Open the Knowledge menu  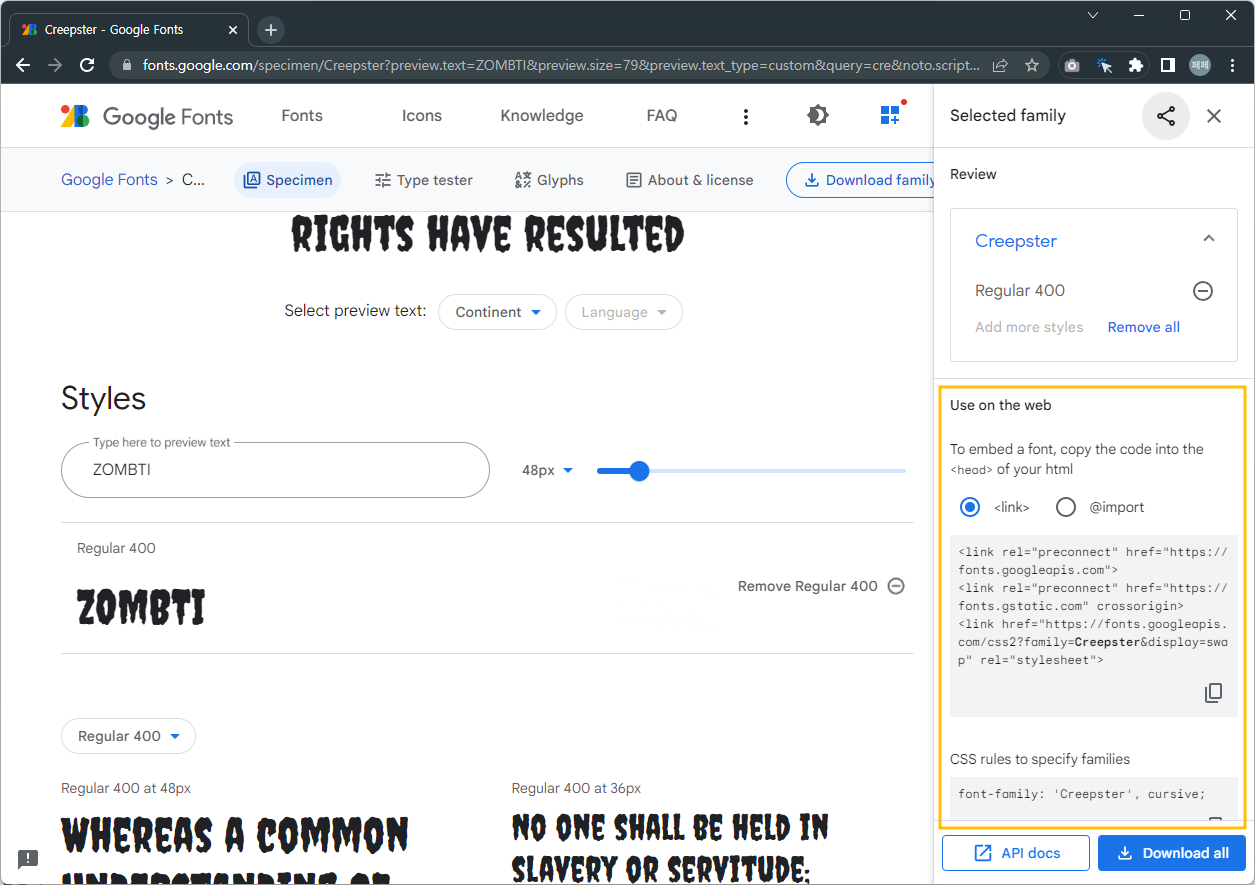pyautogui.click(x=542, y=116)
